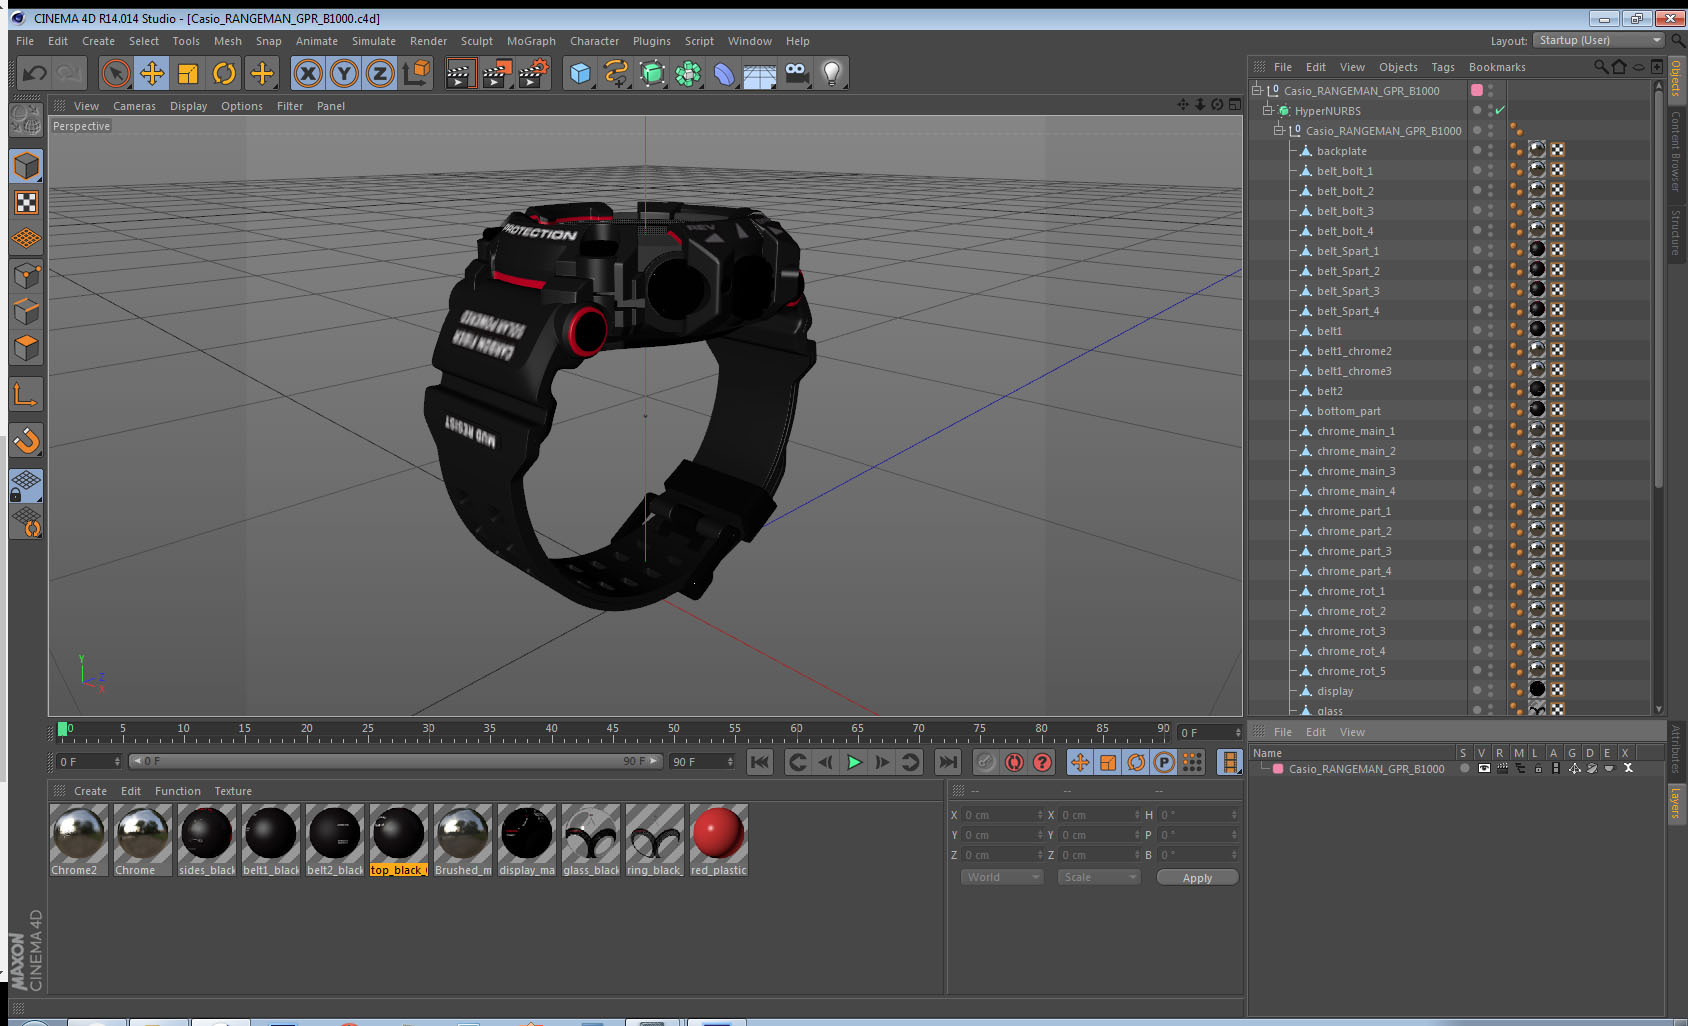Screen dimensions: 1688x1026
Task: Select the top_black material
Action: 398,840
